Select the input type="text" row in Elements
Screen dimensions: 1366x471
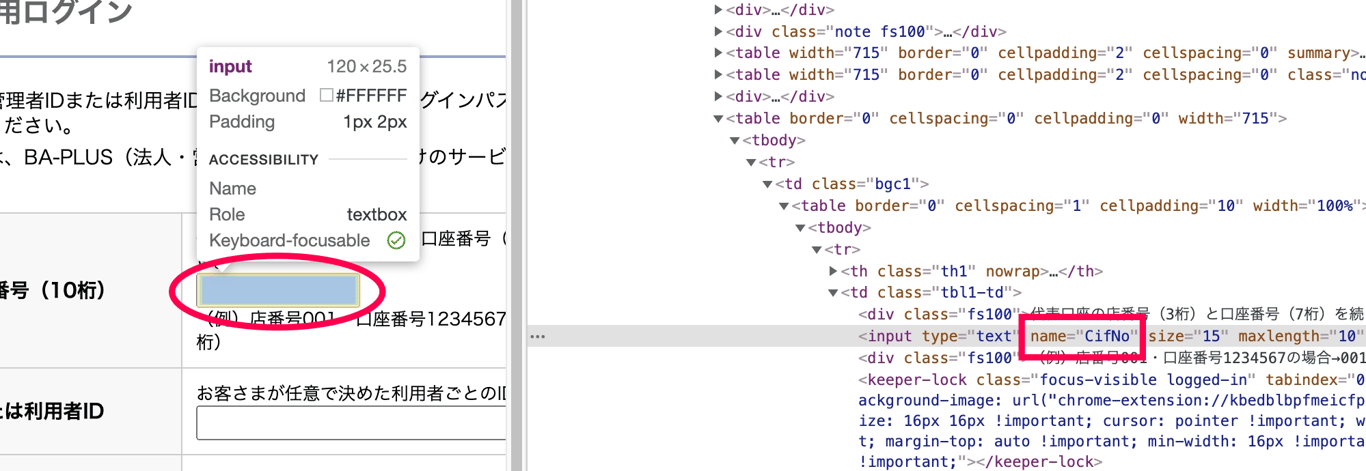(x=946, y=336)
